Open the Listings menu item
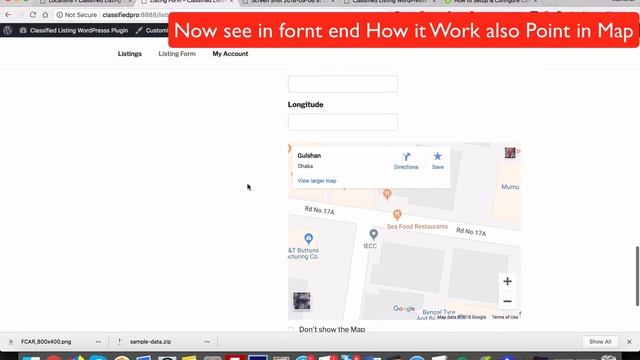 click(x=130, y=53)
